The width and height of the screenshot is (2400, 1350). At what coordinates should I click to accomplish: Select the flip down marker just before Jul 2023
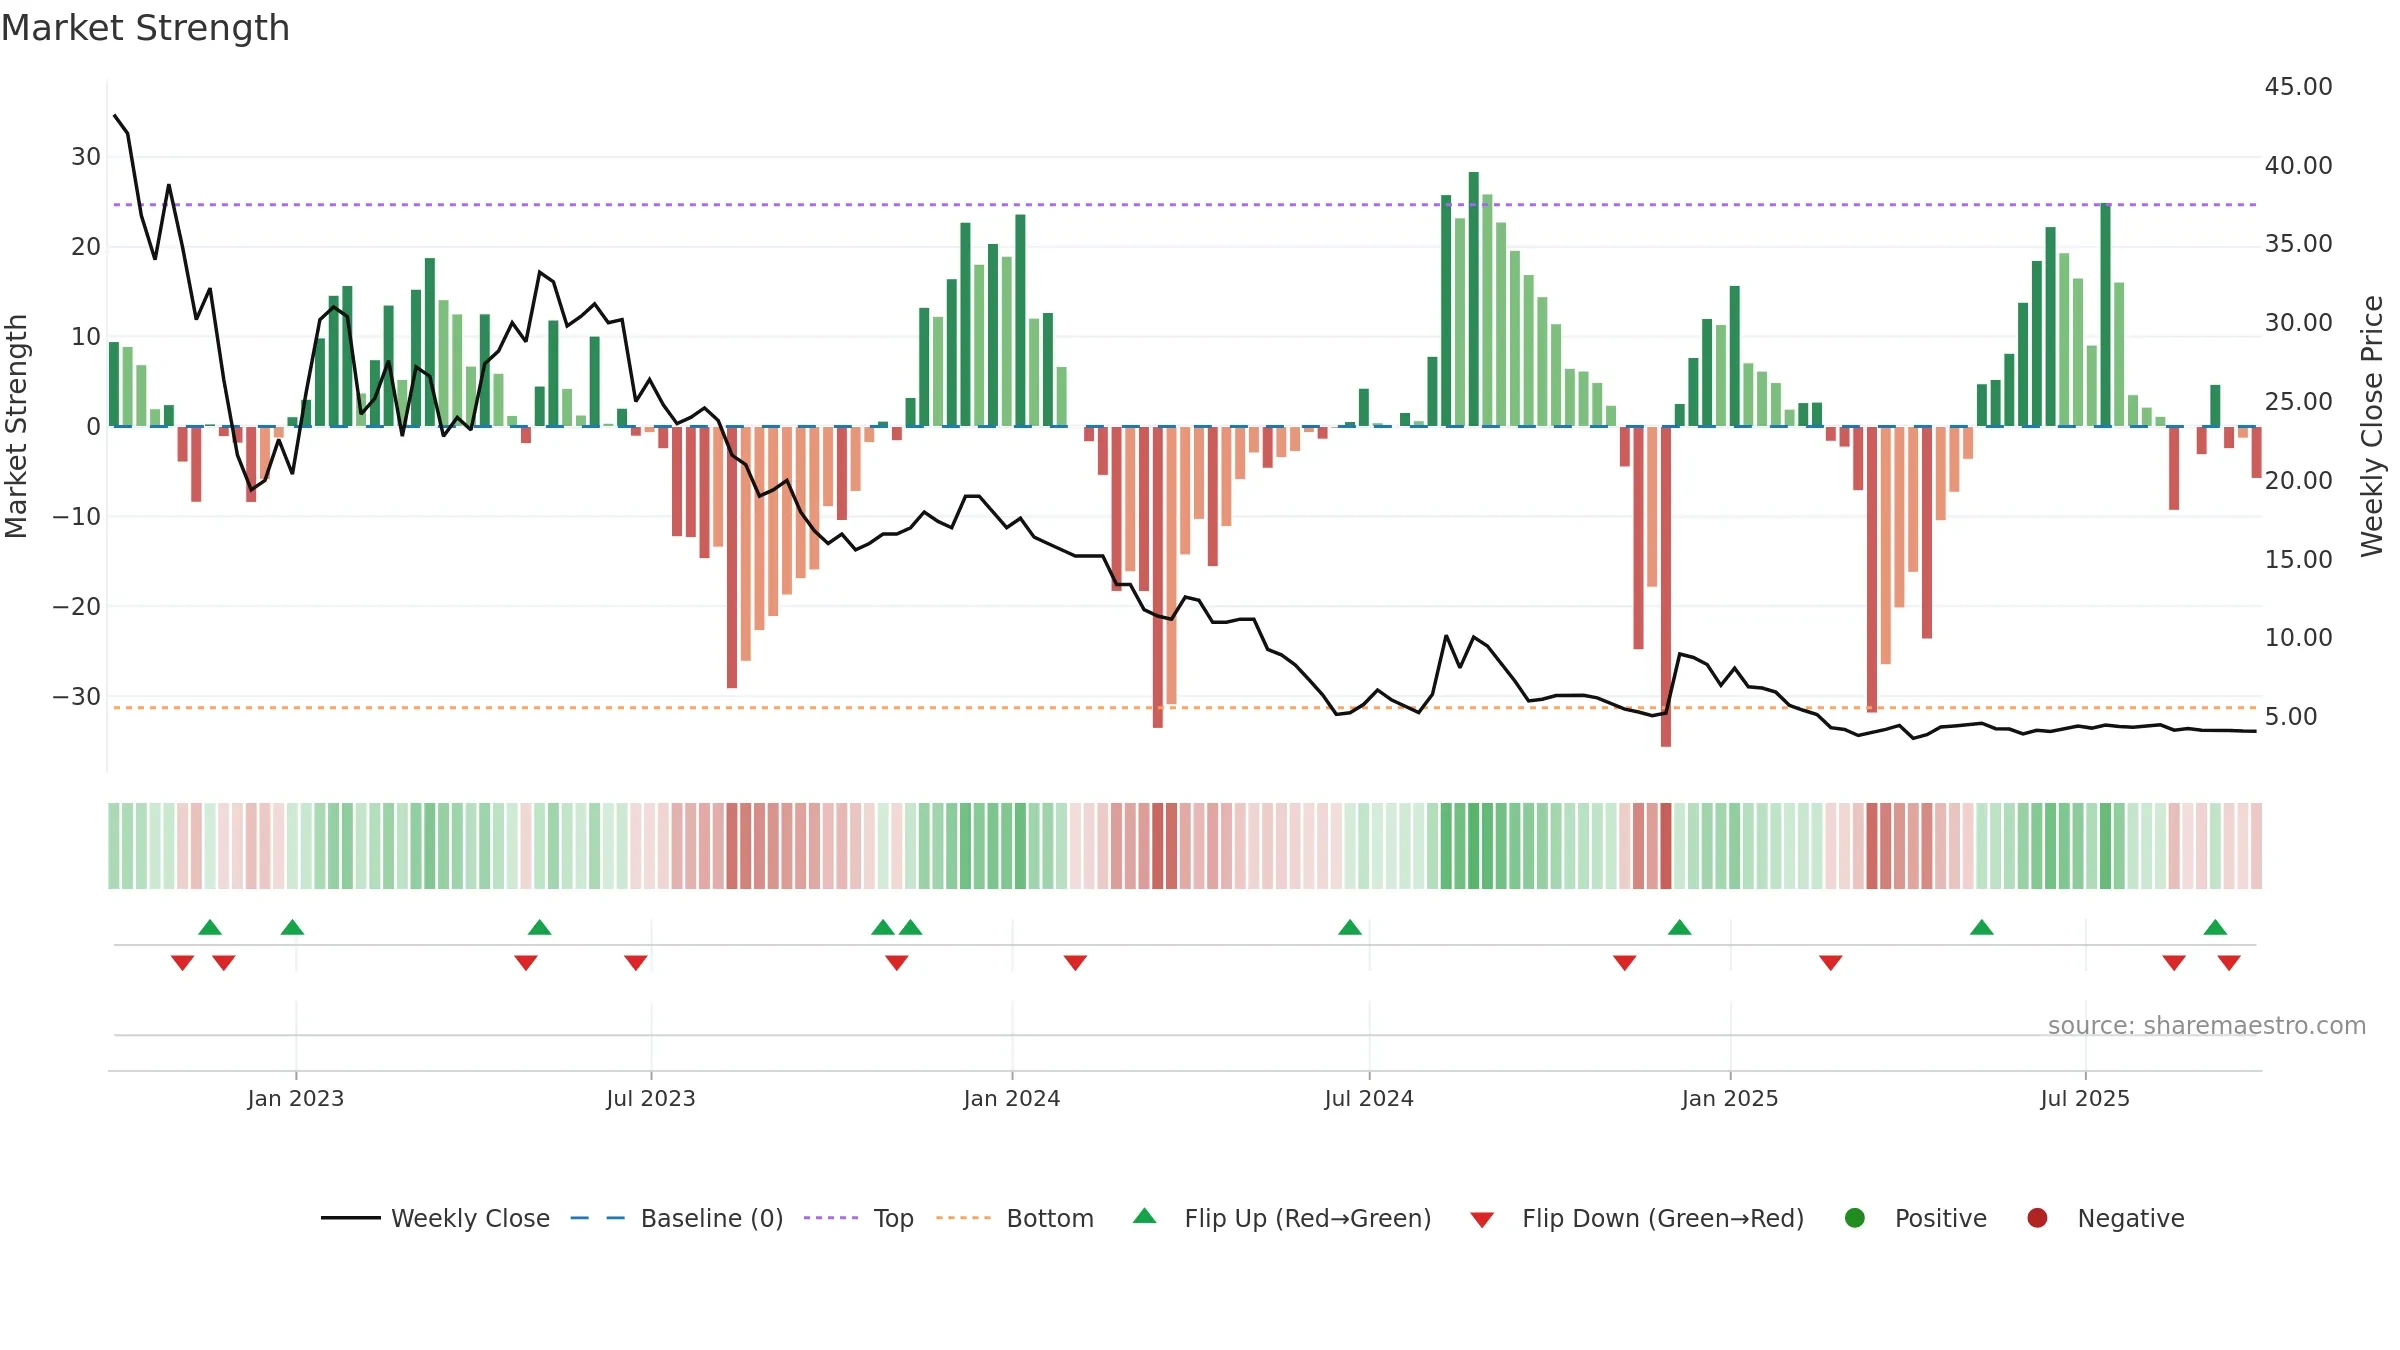point(636,963)
